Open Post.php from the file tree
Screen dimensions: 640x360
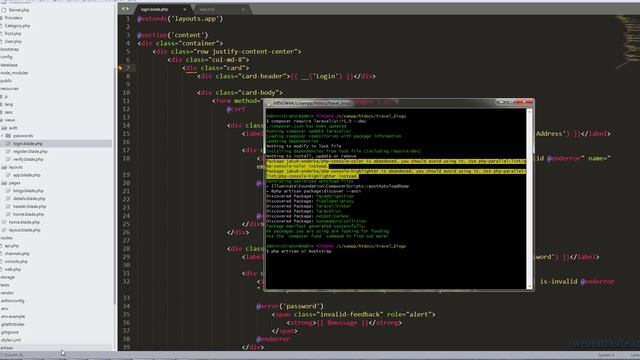(x=13, y=33)
